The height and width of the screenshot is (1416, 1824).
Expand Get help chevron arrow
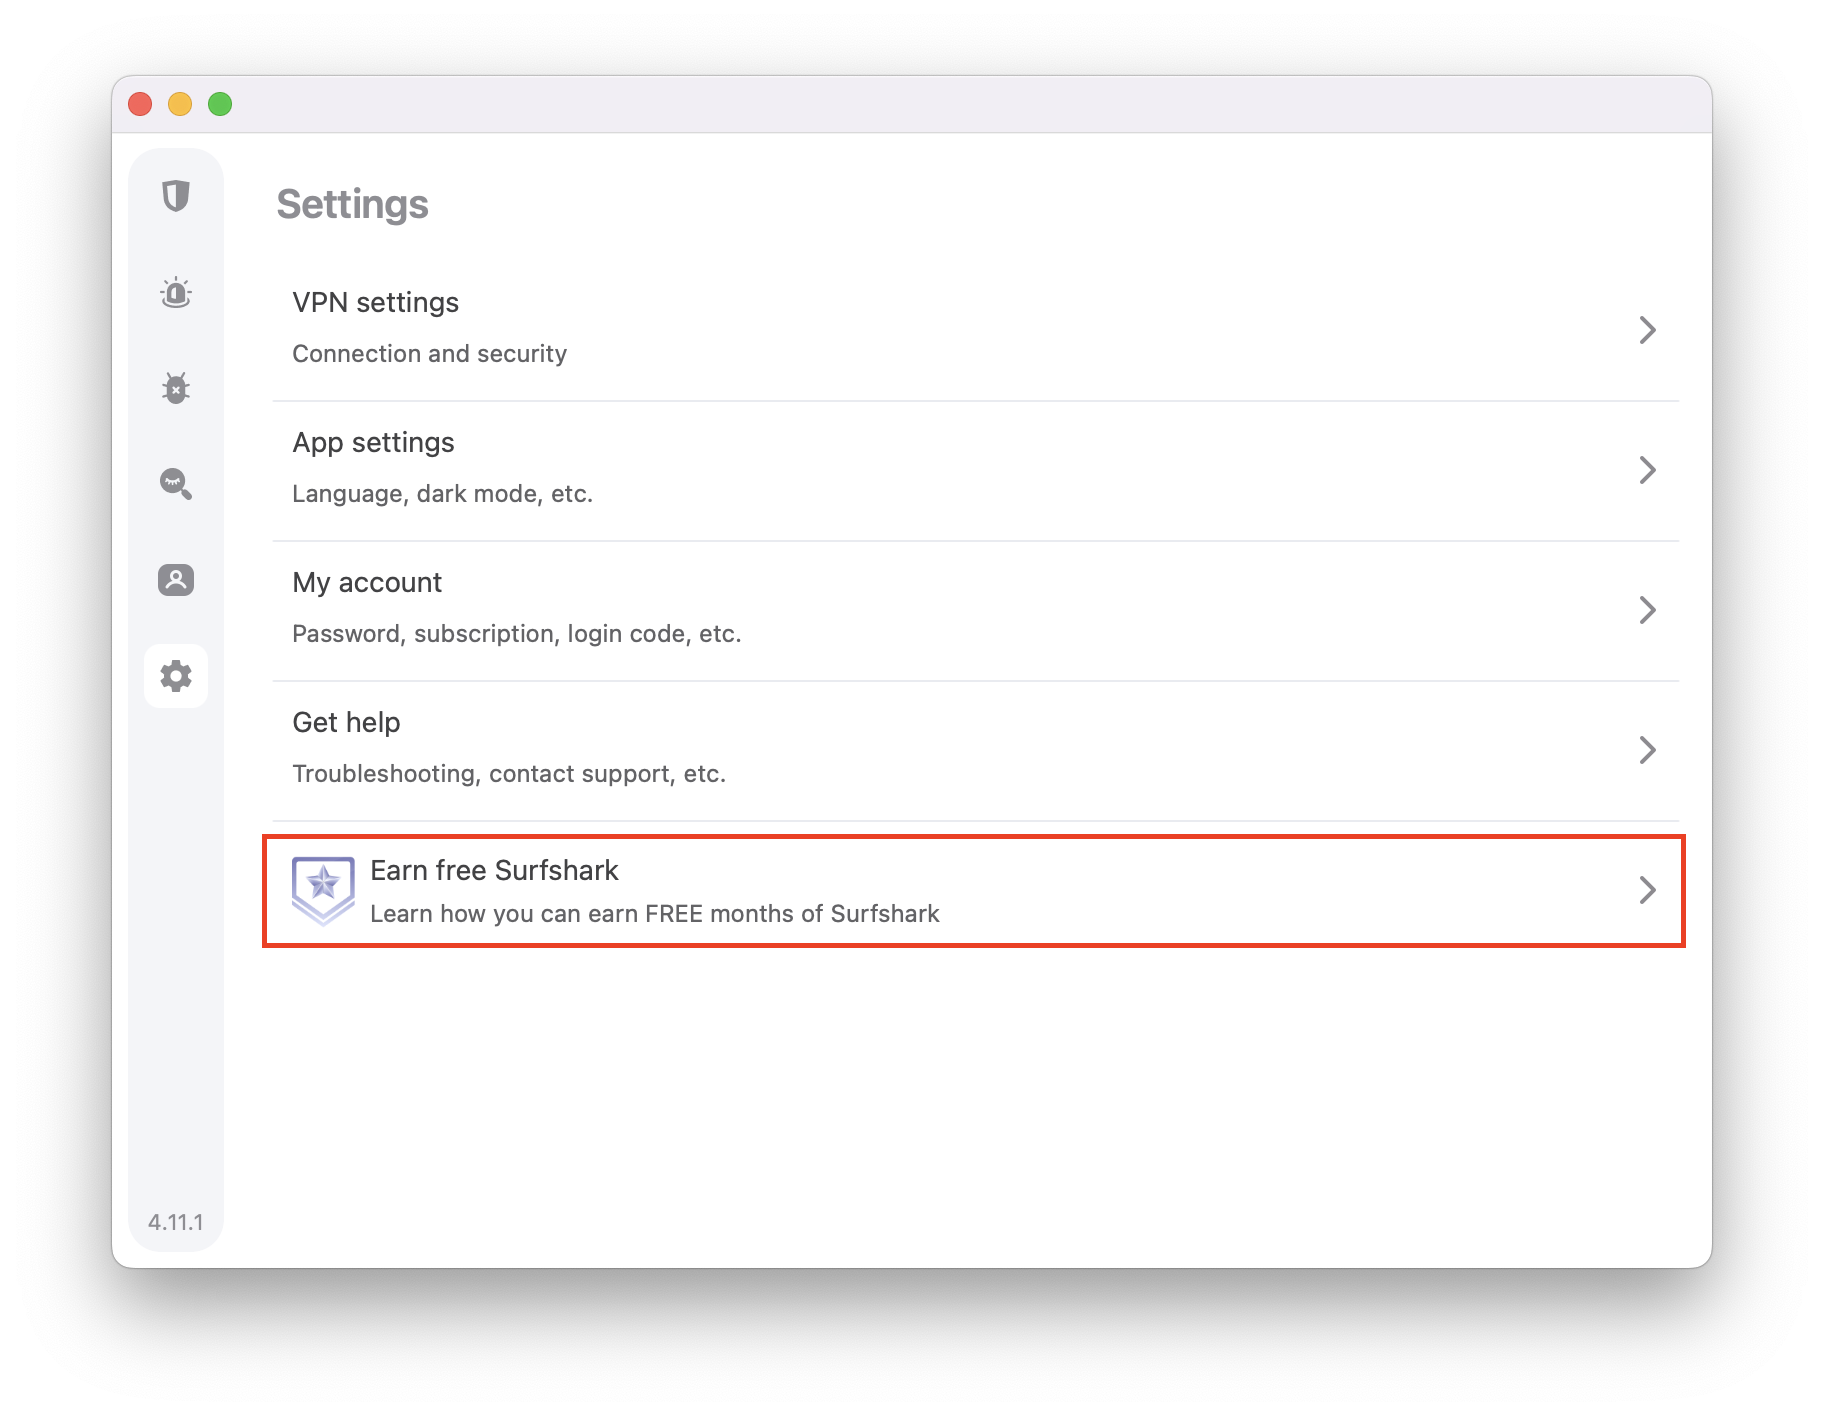(1648, 750)
